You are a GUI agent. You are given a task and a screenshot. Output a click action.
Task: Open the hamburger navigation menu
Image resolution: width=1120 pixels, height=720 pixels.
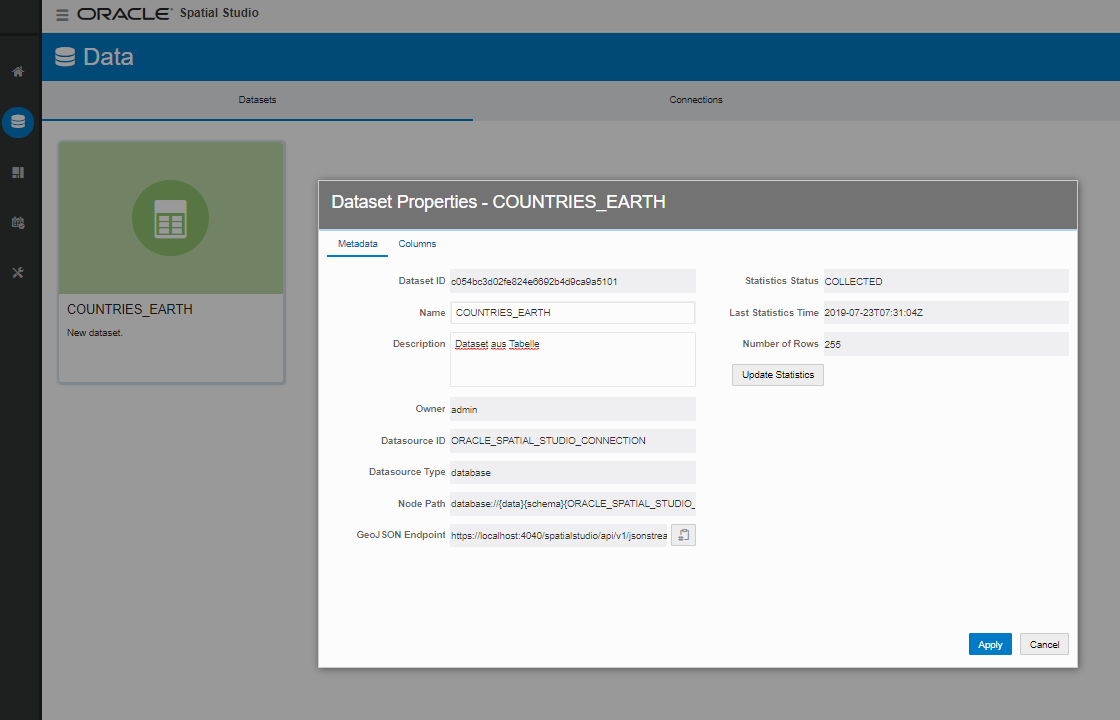point(62,14)
